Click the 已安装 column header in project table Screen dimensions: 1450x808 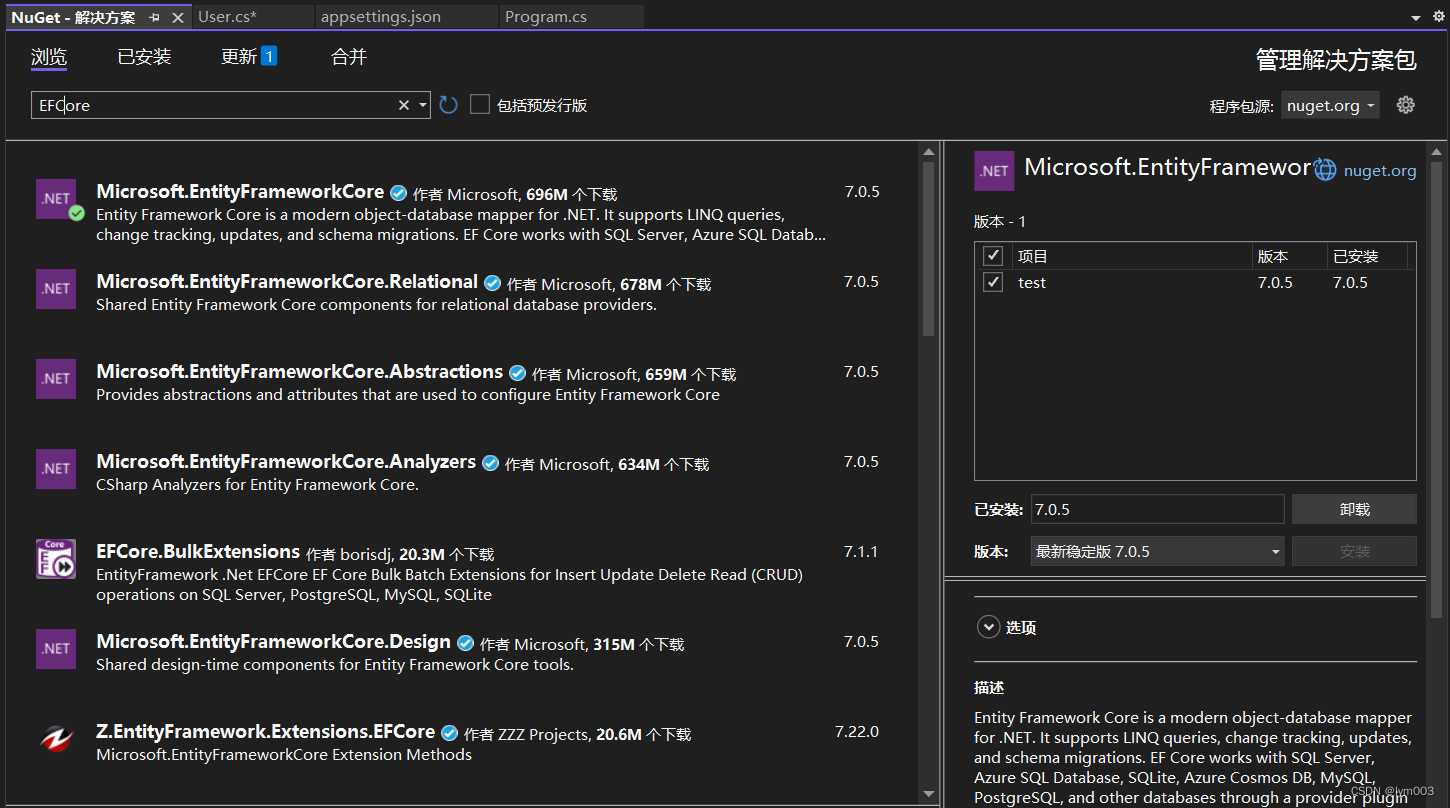pyautogui.click(x=1367, y=256)
